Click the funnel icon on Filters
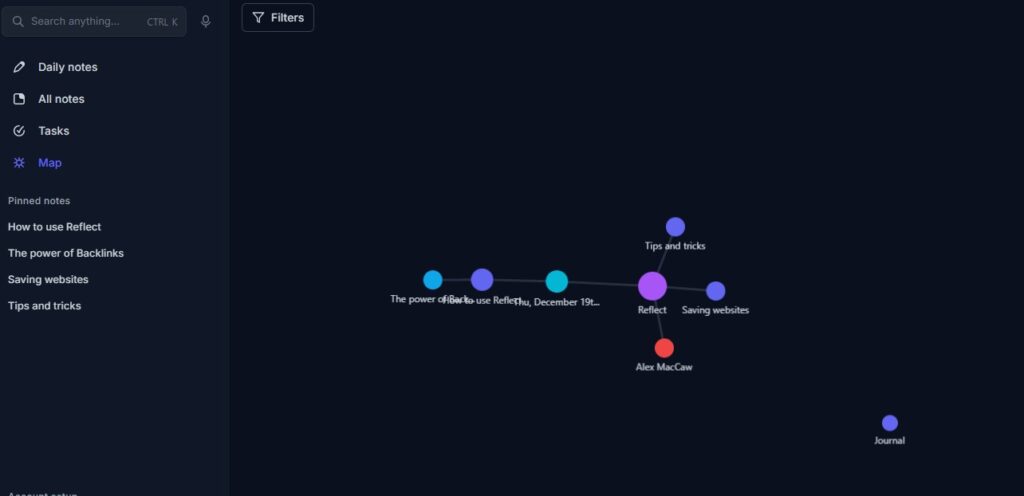 click(x=259, y=17)
